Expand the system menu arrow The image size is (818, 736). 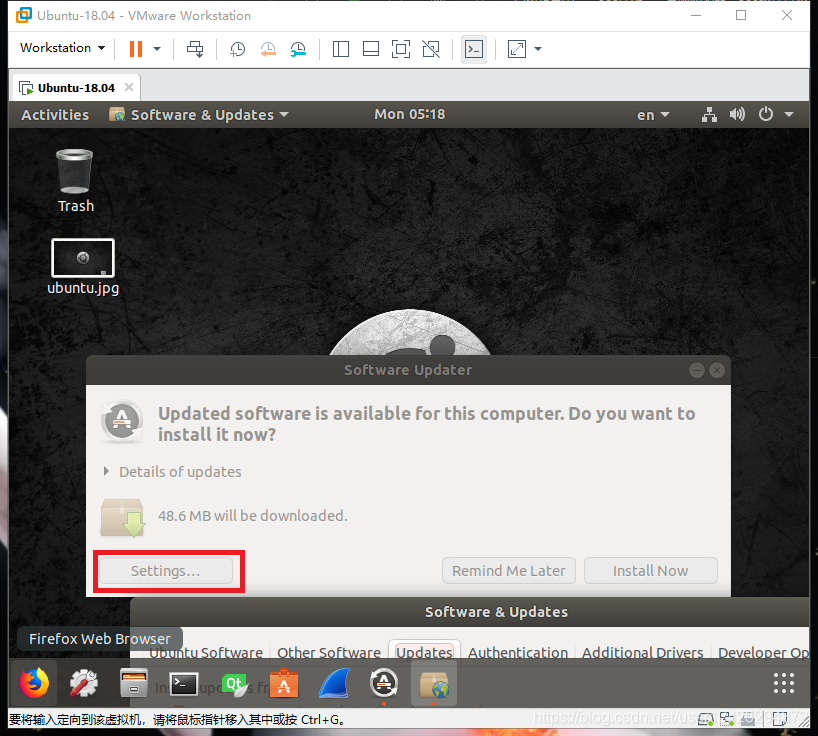(x=789, y=114)
